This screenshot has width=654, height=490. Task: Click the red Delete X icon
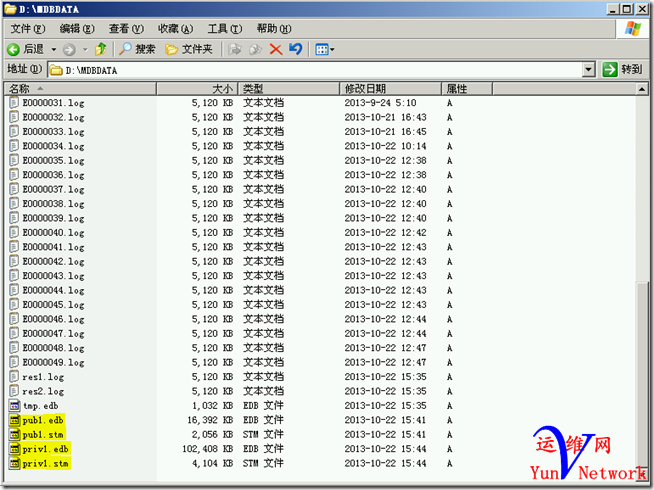tap(276, 50)
